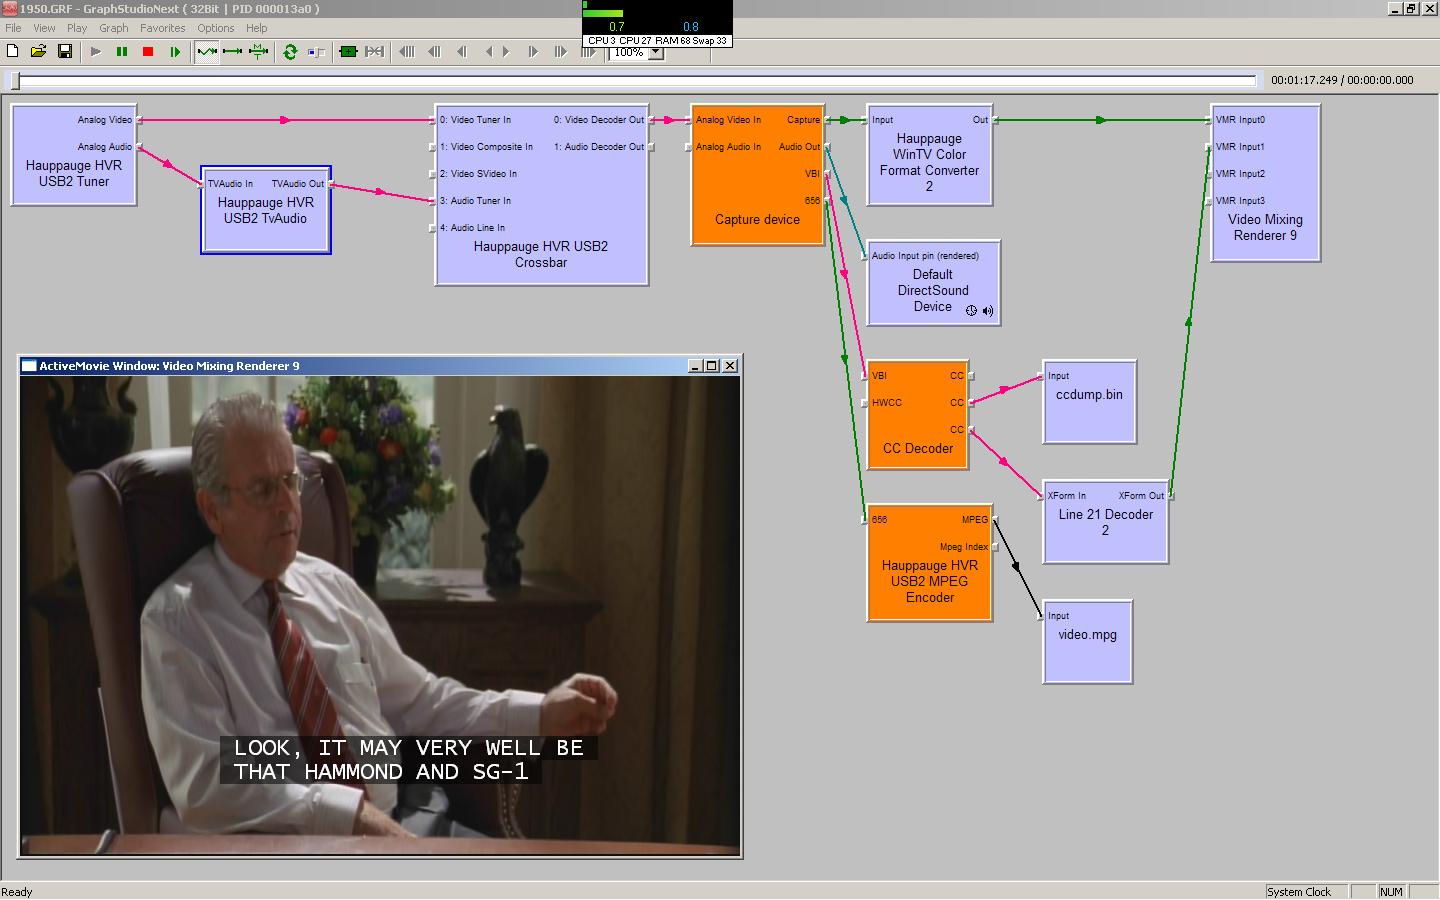Click the seek bar thumb at the start
Image resolution: width=1440 pixels, height=900 pixels.
(x=15, y=80)
